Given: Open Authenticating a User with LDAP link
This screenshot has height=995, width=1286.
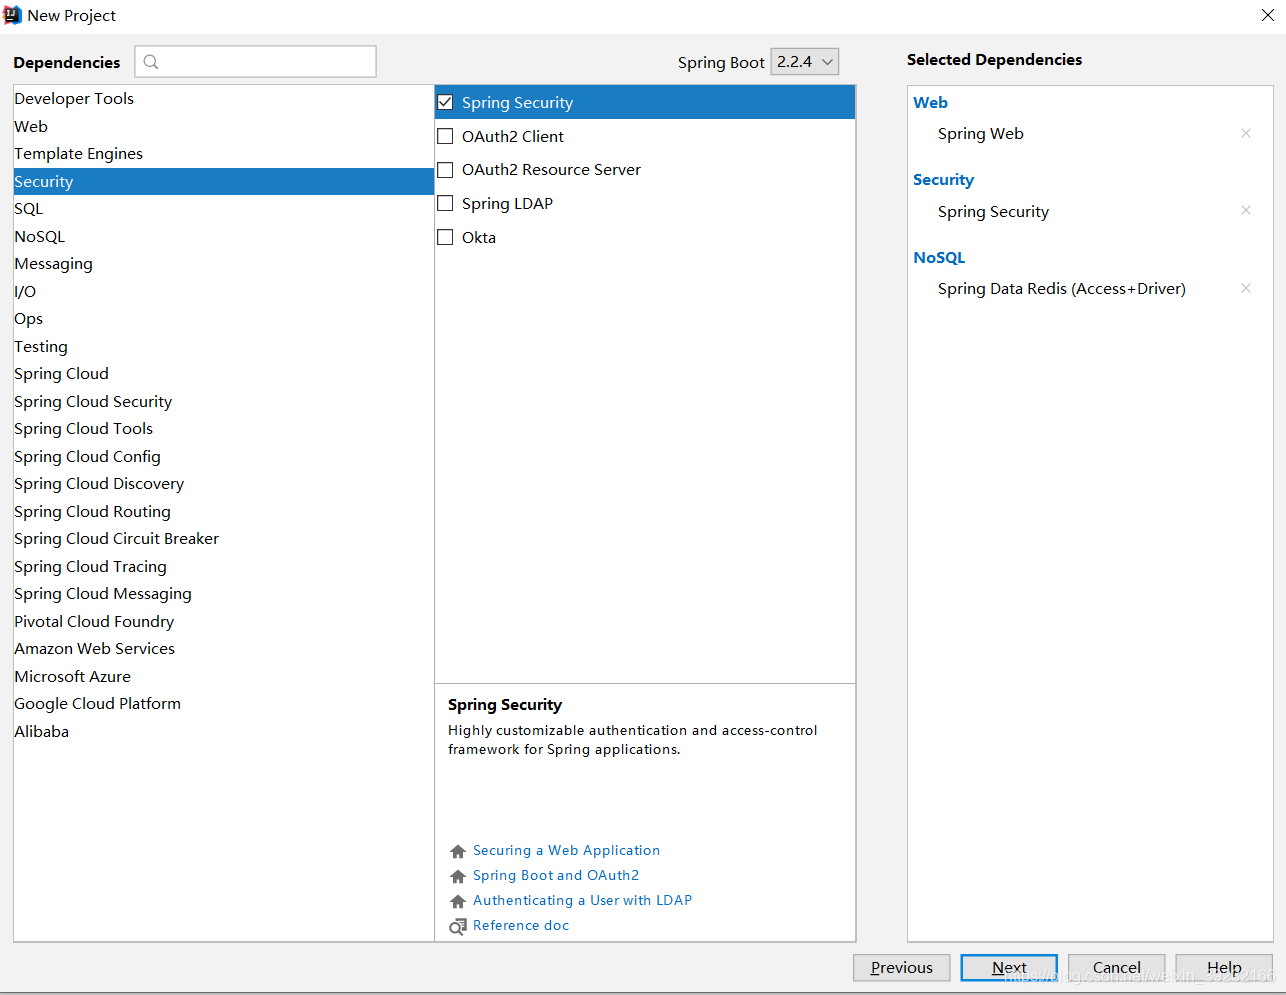Looking at the screenshot, I should point(582,900).
